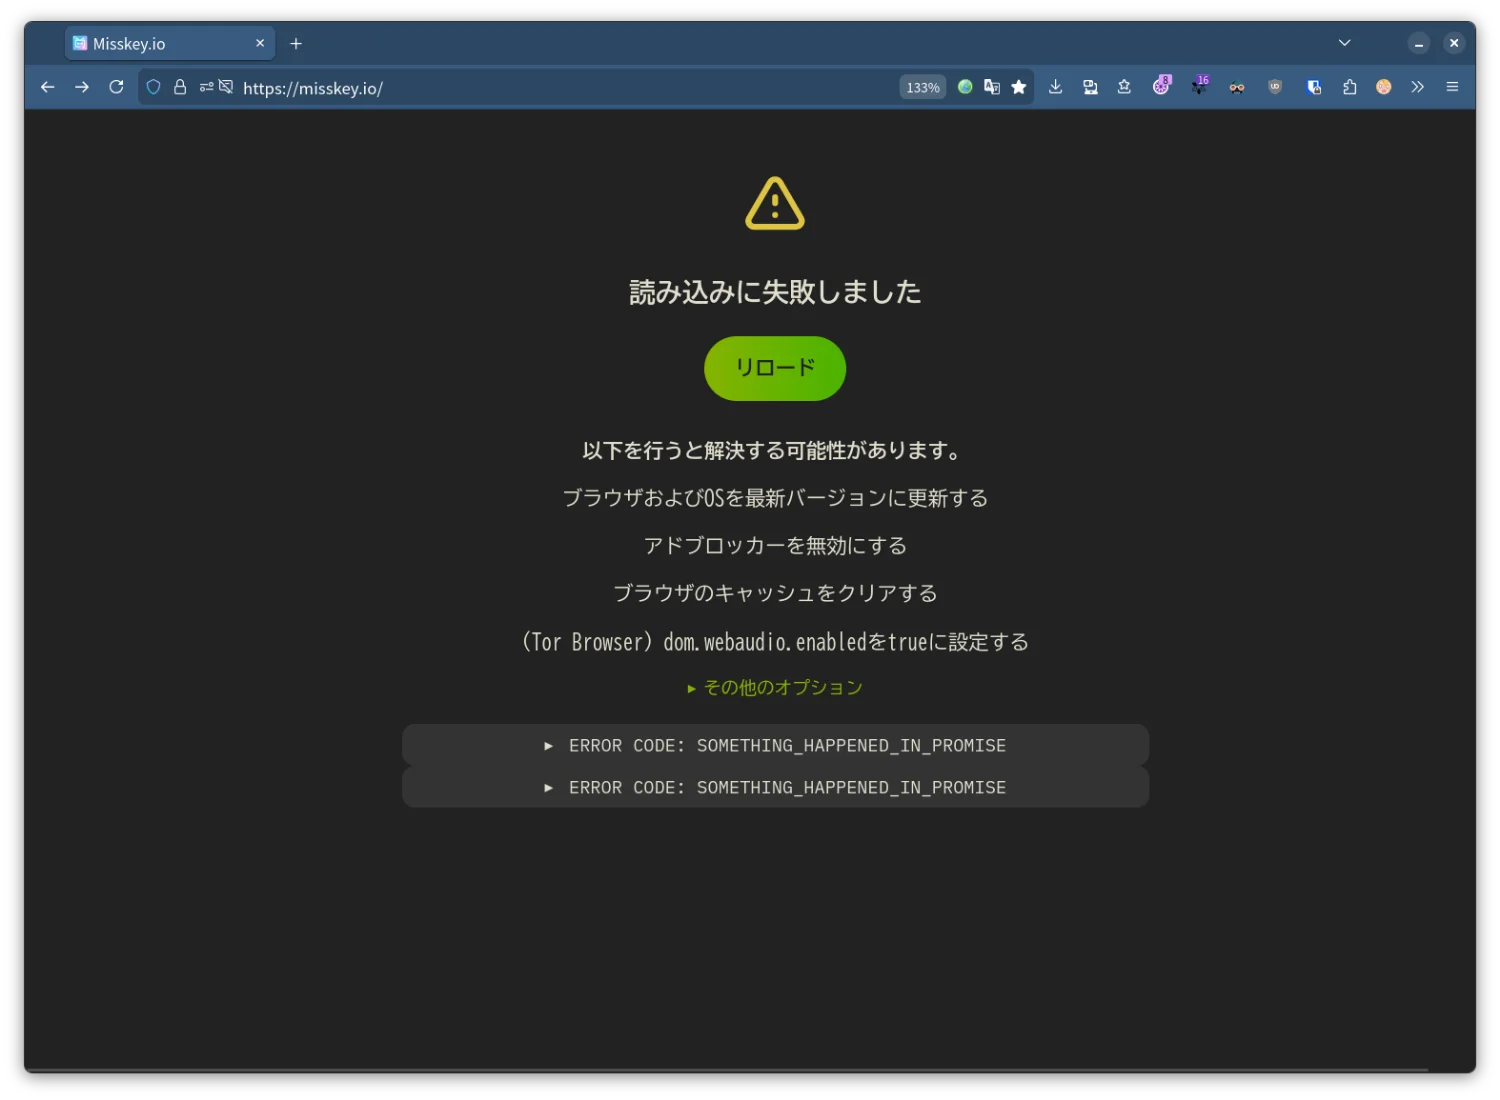The width and height of the screenshot is (1500, 1100).
Task: Reload page using browser toolbar icon
Action: (116, 87)
